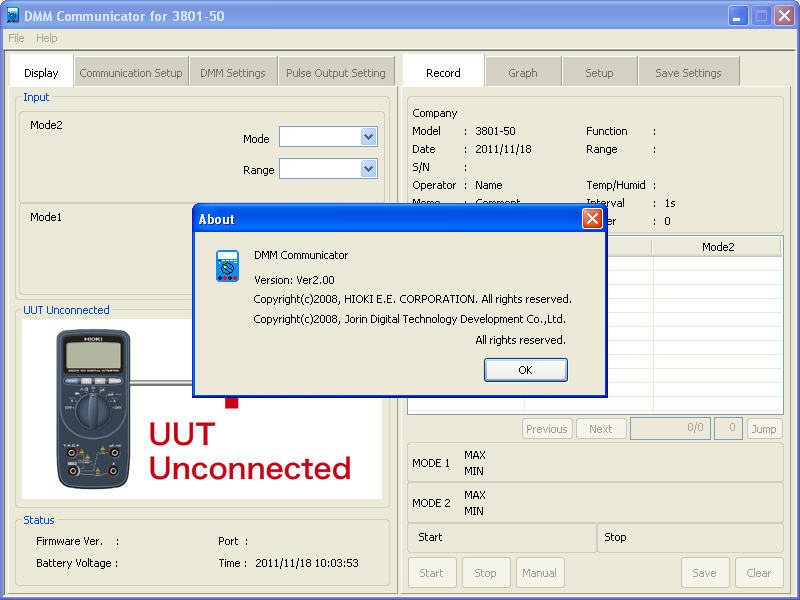Screen dimensions: 800x600
Task: Click the Temp/Humid label
Action: tap(616, 185)
